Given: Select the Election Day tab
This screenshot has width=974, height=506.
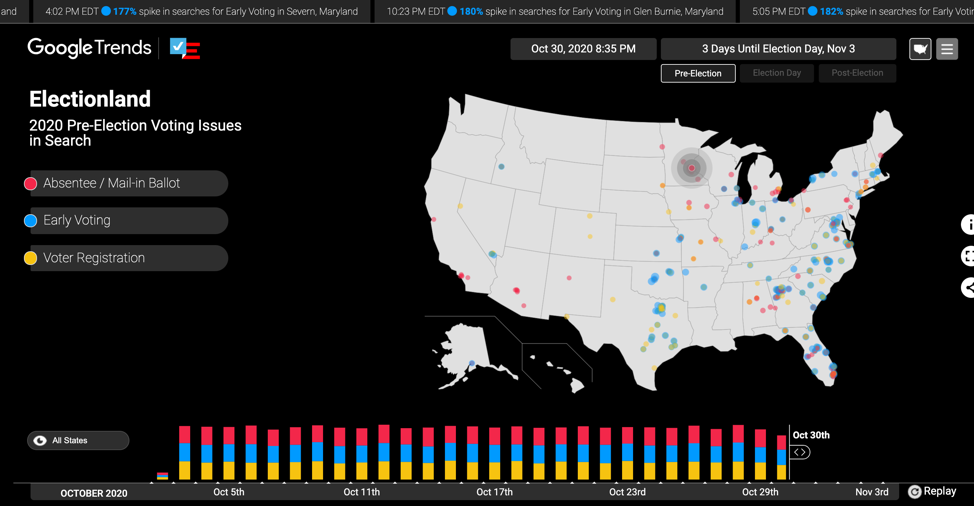Looking at the screenshot, I should click(x=776, y=73).
